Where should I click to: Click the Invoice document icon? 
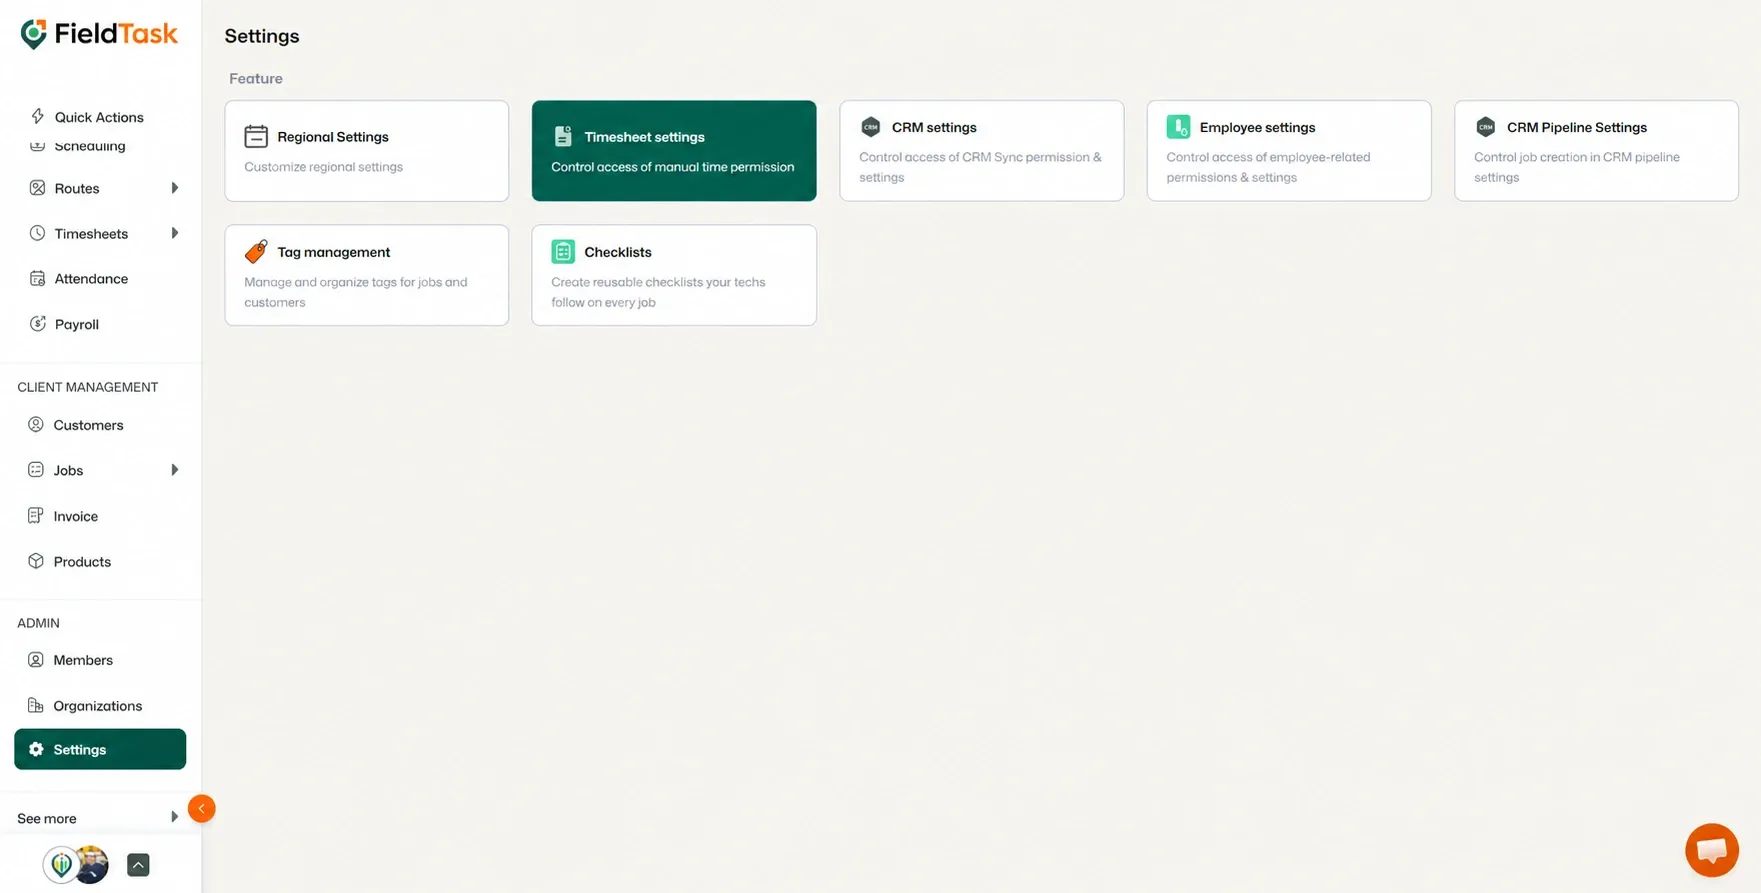(x=36, y=516)
